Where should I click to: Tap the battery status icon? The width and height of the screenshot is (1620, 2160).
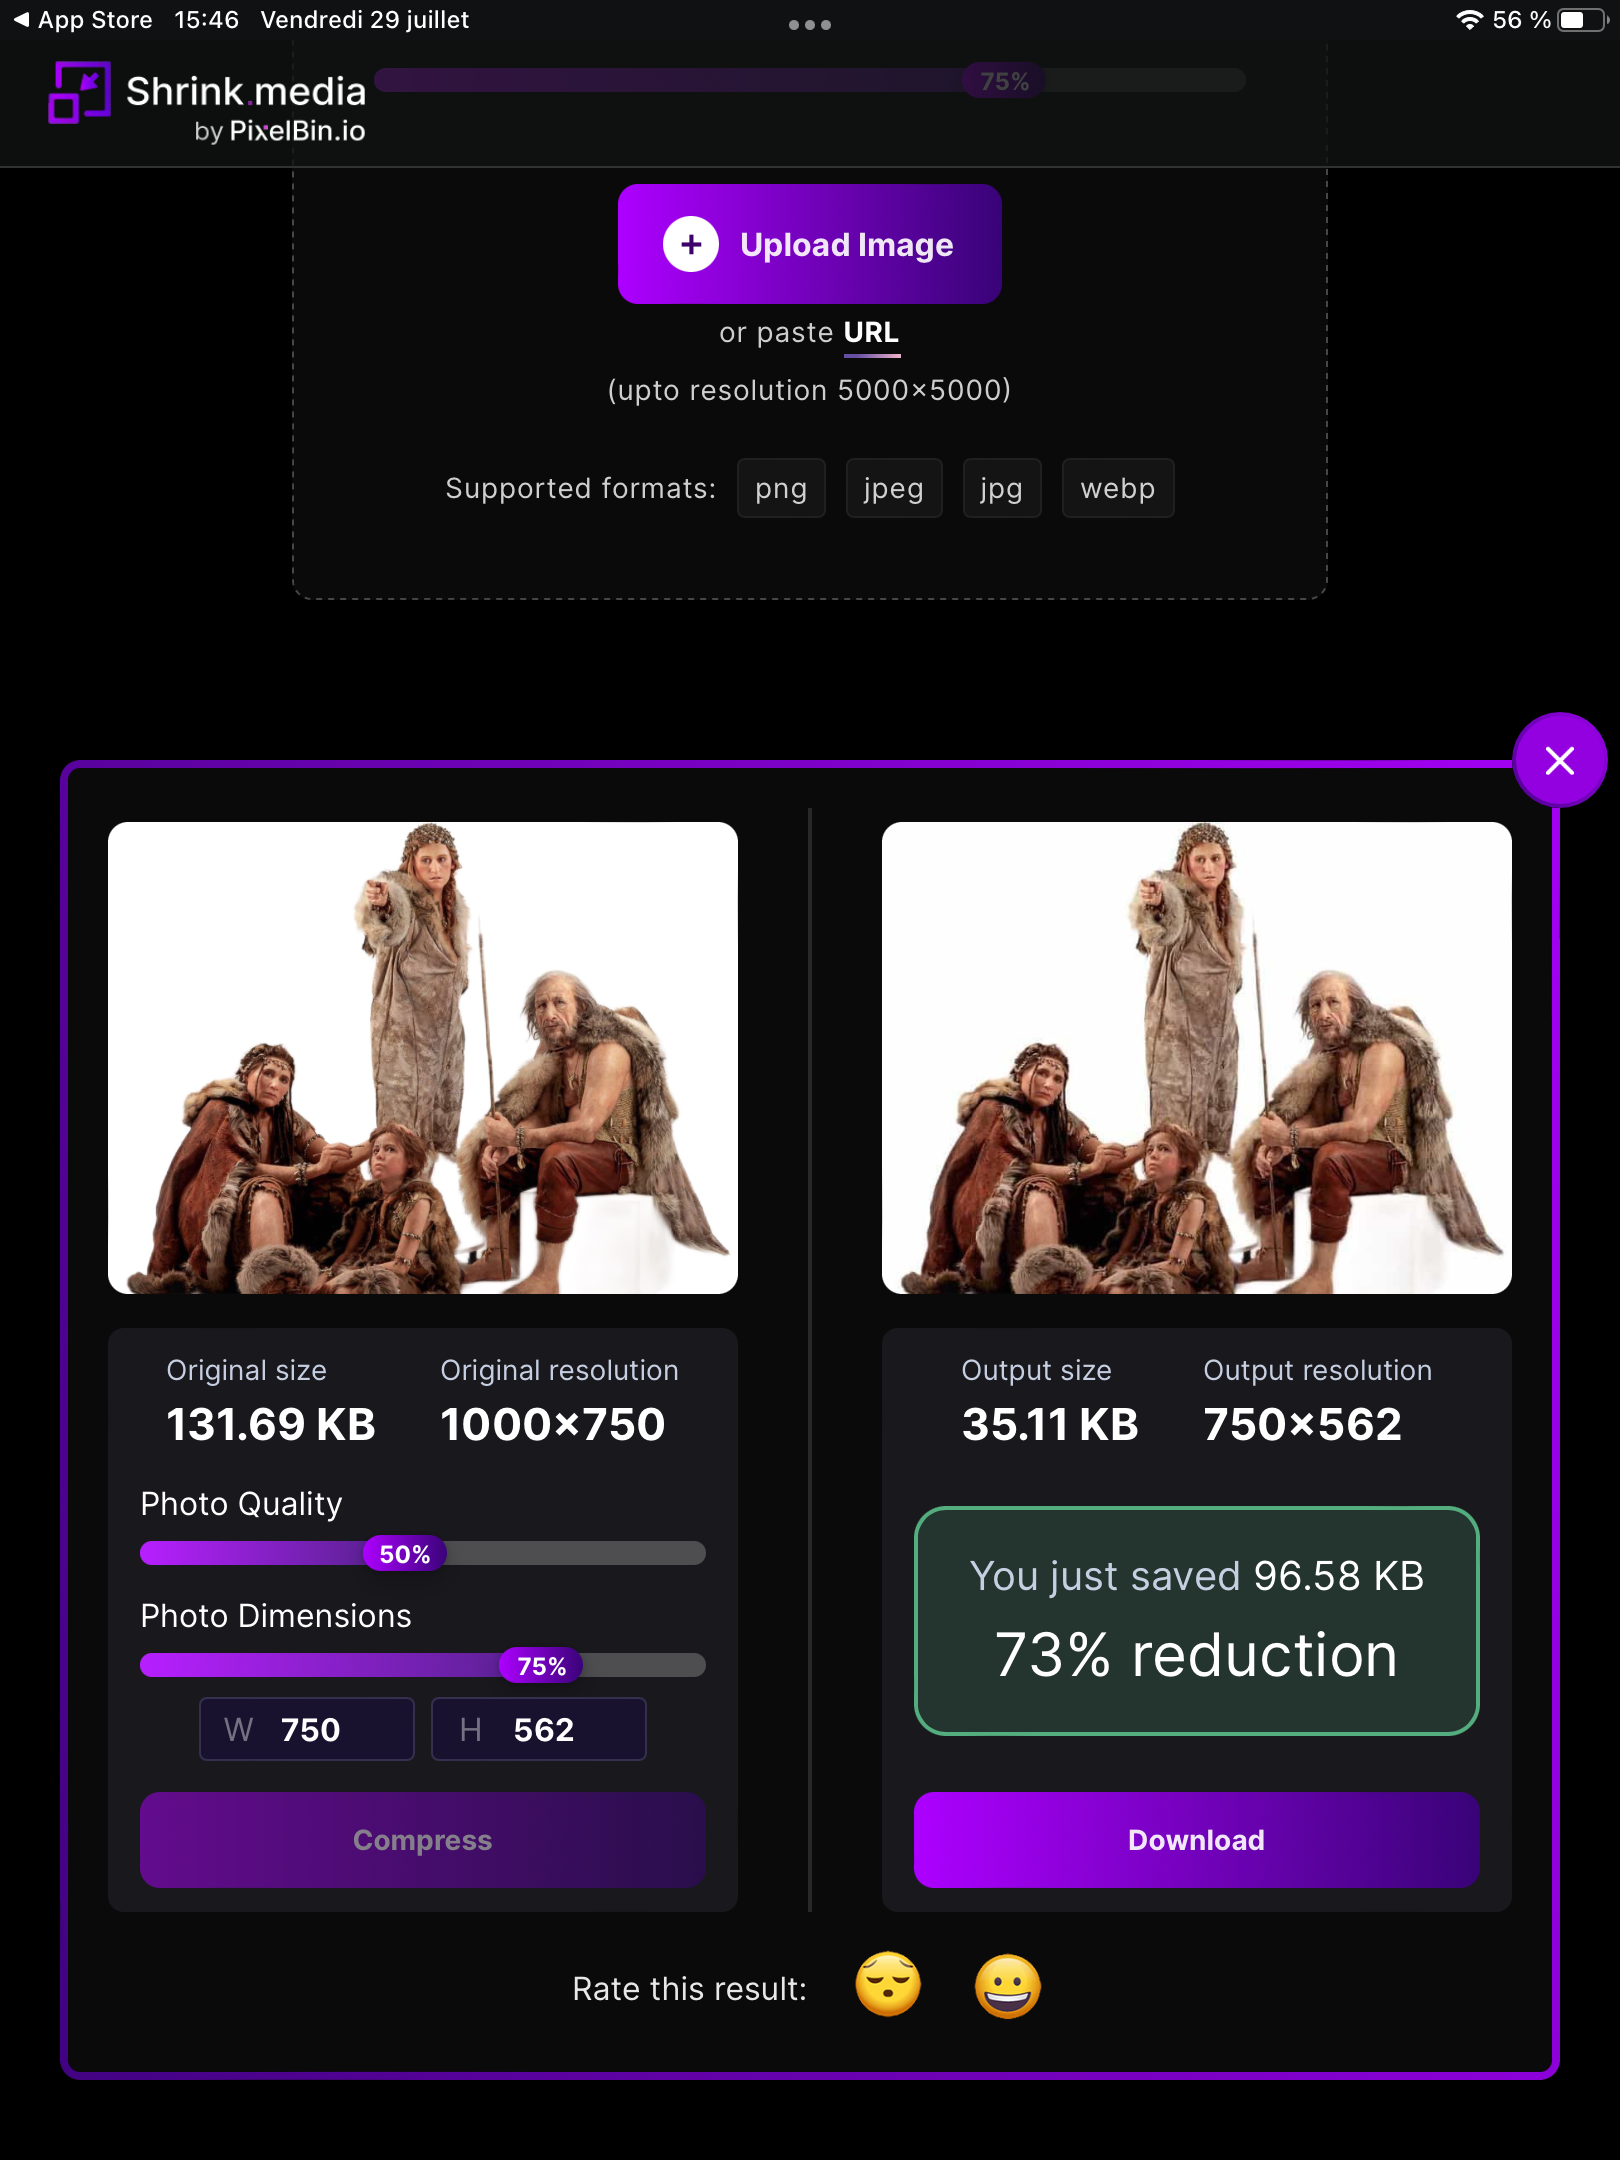[1582, 20]
